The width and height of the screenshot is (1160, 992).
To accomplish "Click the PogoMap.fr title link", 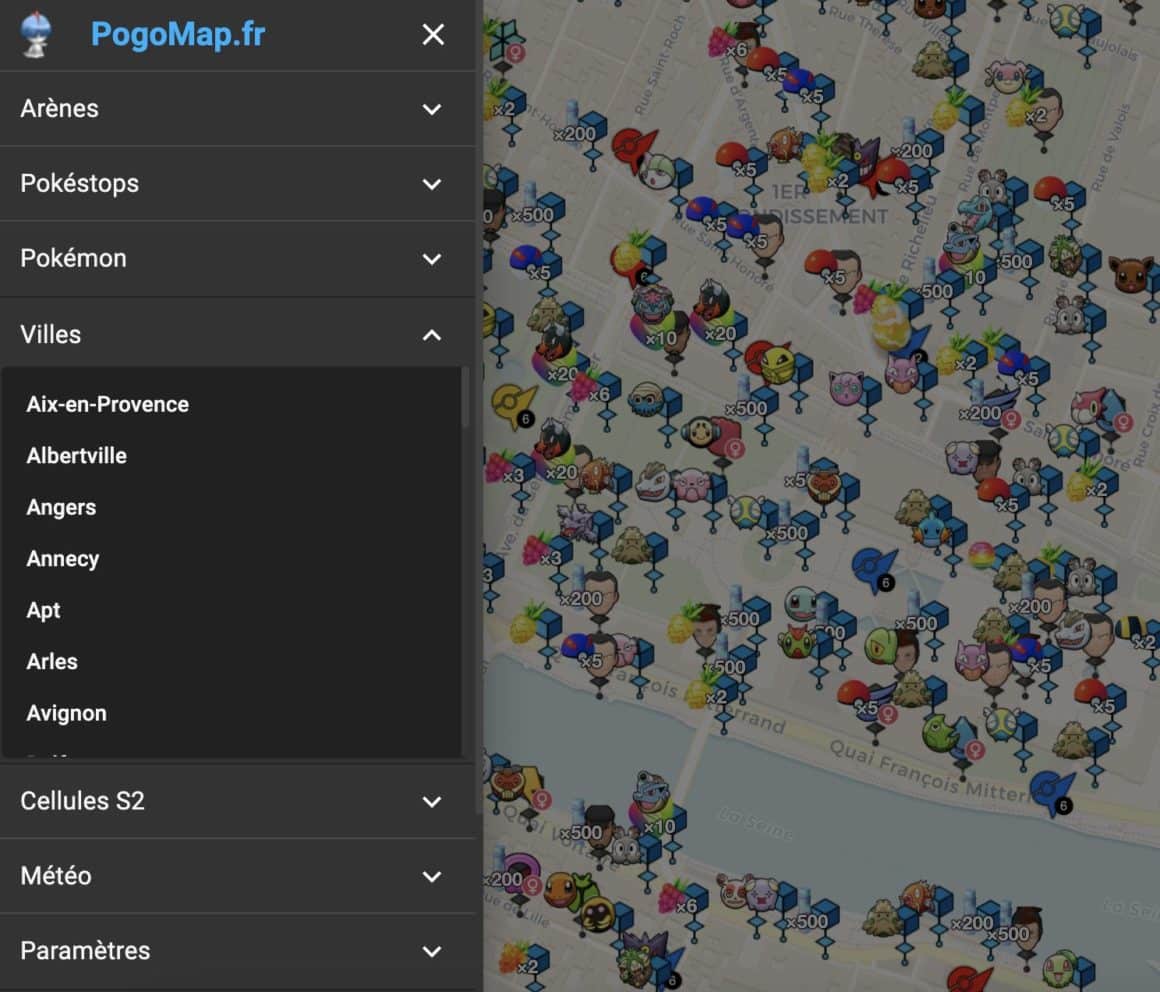I will (x=178, y=35).
